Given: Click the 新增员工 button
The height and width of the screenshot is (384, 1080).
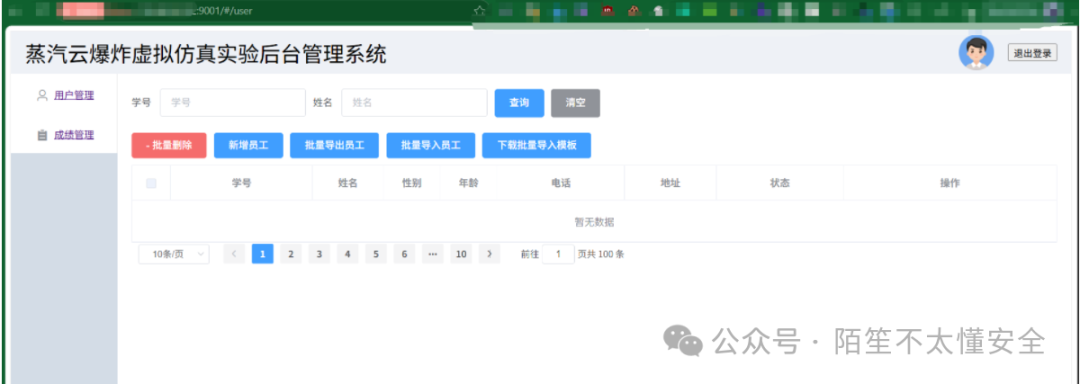Looking at the screenshot, I should 249,145.
